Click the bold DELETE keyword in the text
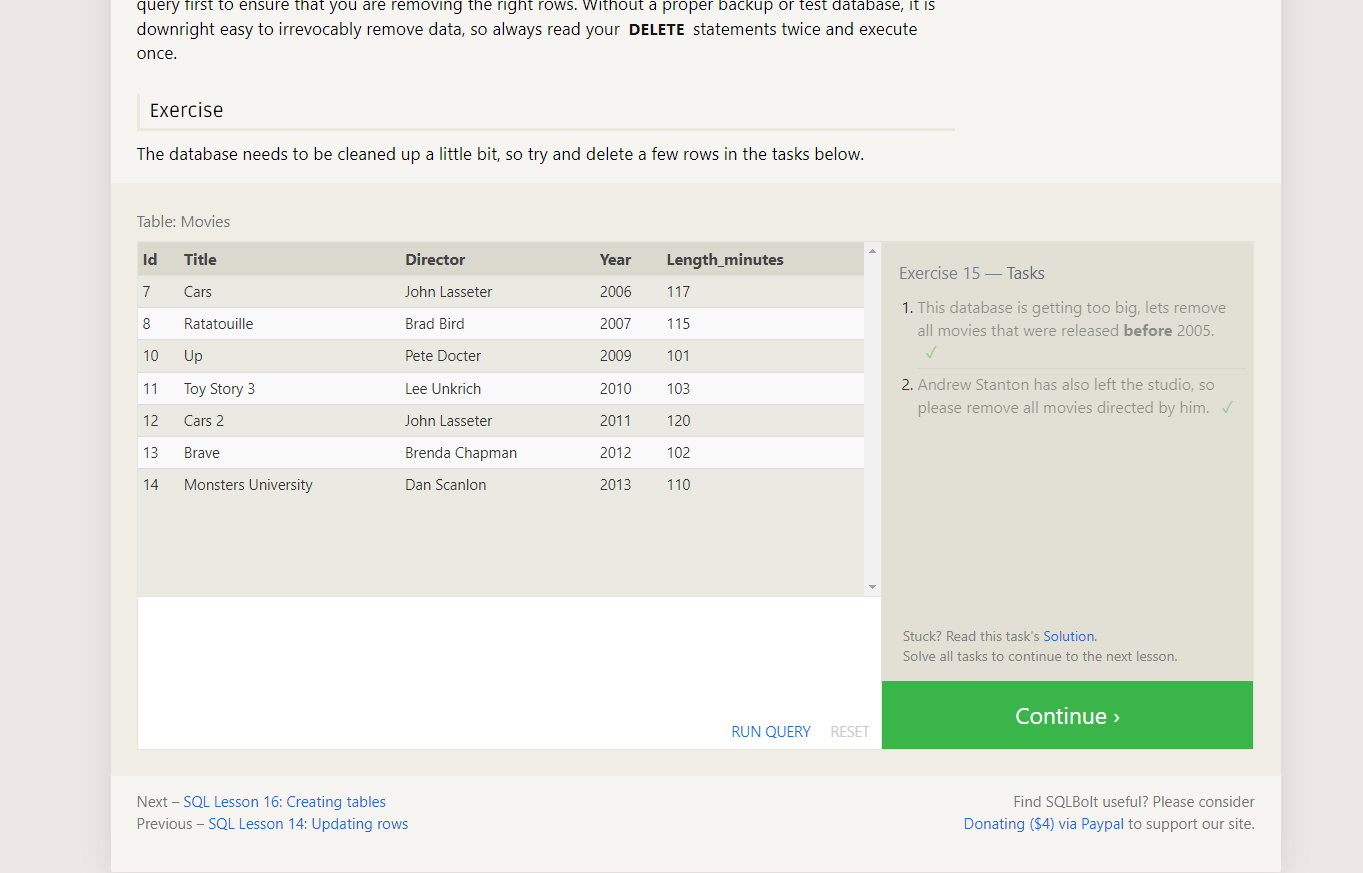 657,30
